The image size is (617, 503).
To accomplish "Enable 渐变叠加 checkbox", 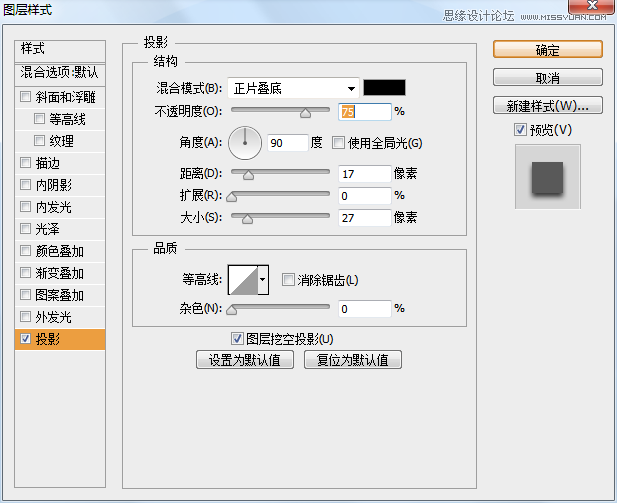I will point(26,273).
